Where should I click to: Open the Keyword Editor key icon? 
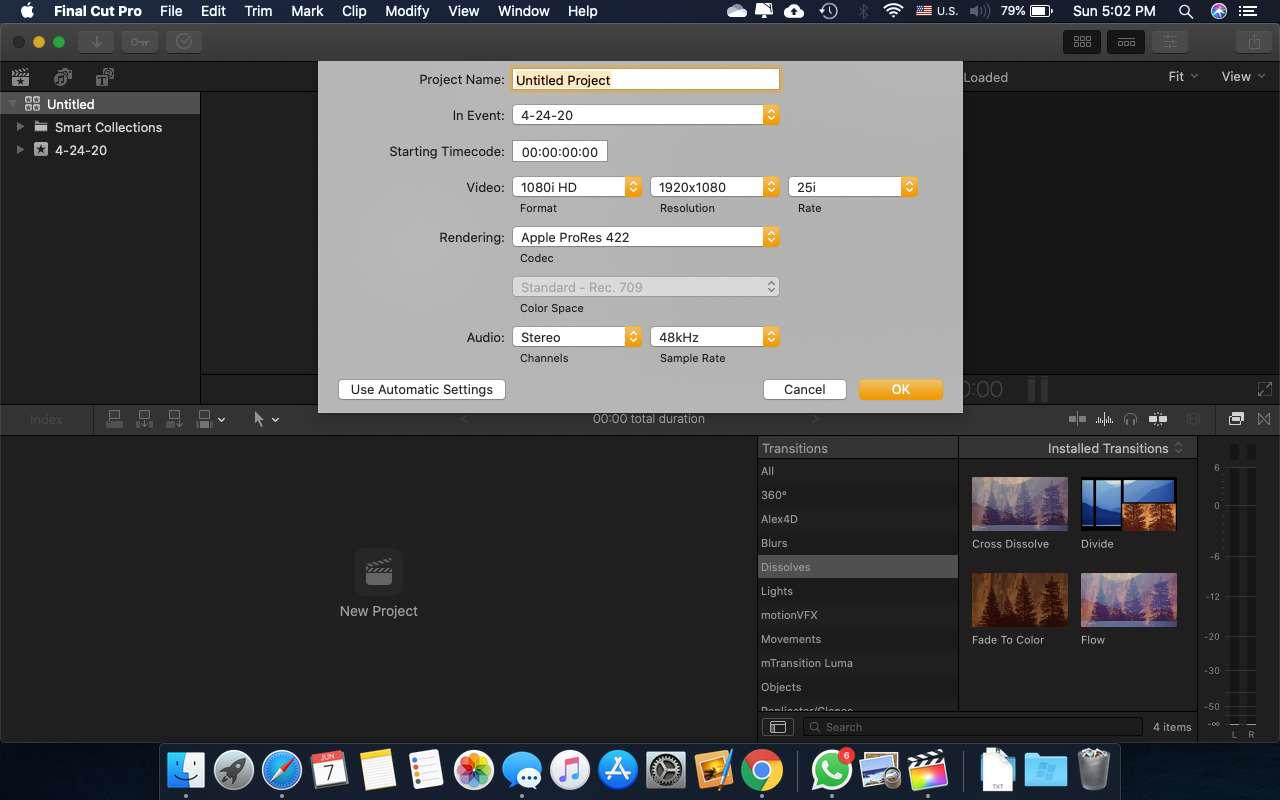[x=140, y=42]
